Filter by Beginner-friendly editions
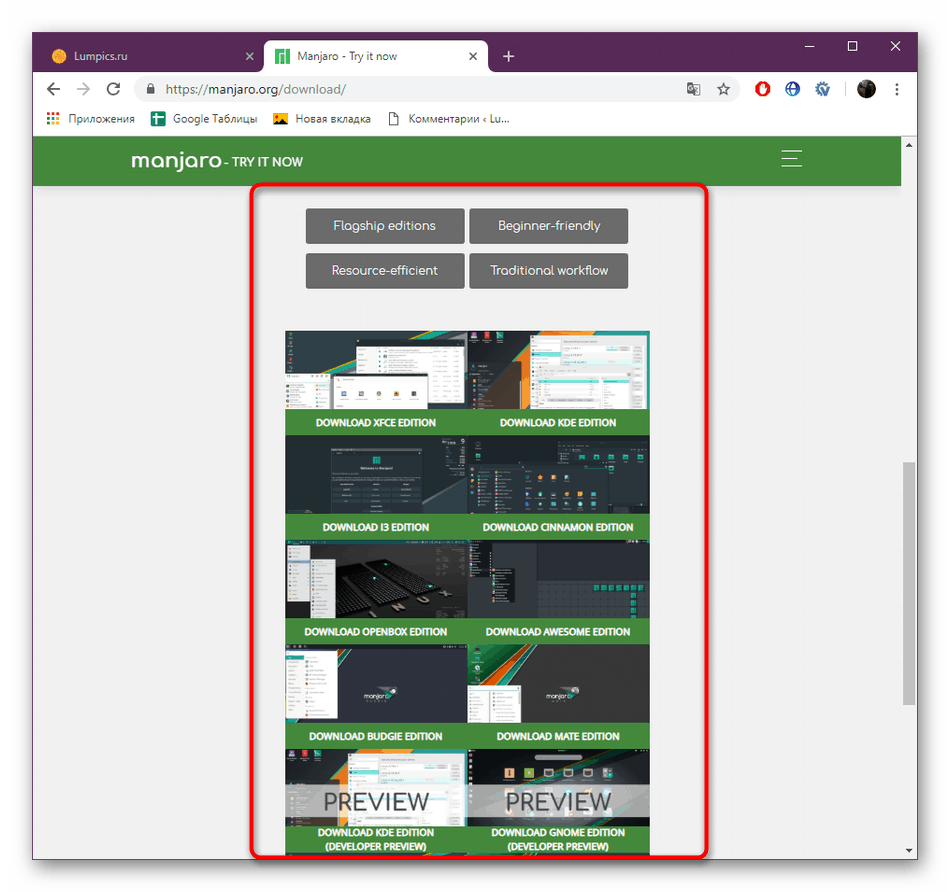Image resolution: width=950 pixels, height=892 pixels. (548, 226)
